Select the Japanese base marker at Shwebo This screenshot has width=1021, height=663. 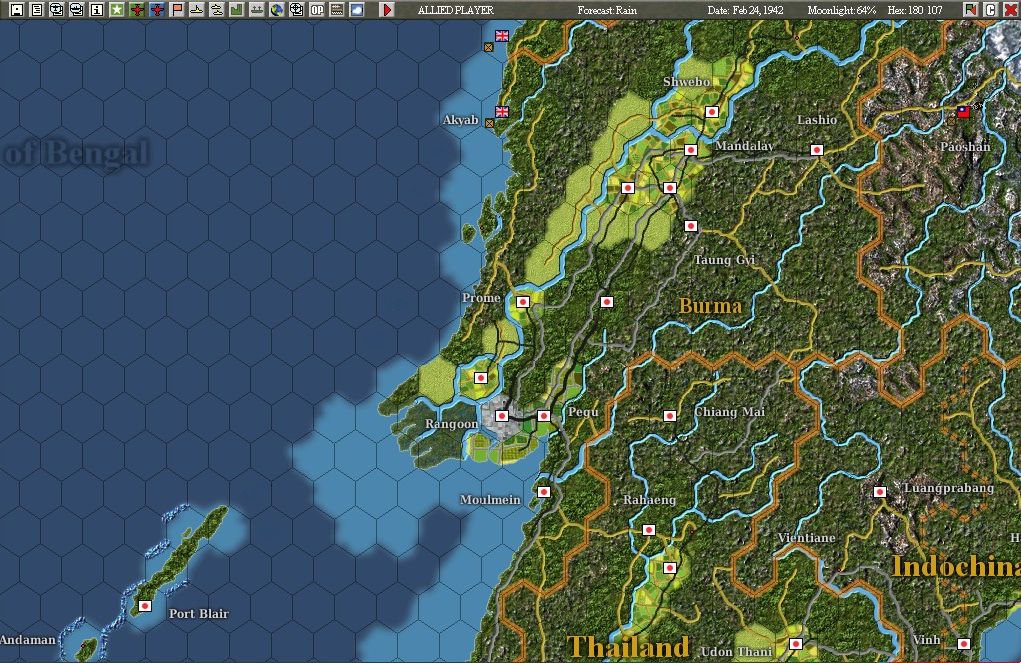712,112
